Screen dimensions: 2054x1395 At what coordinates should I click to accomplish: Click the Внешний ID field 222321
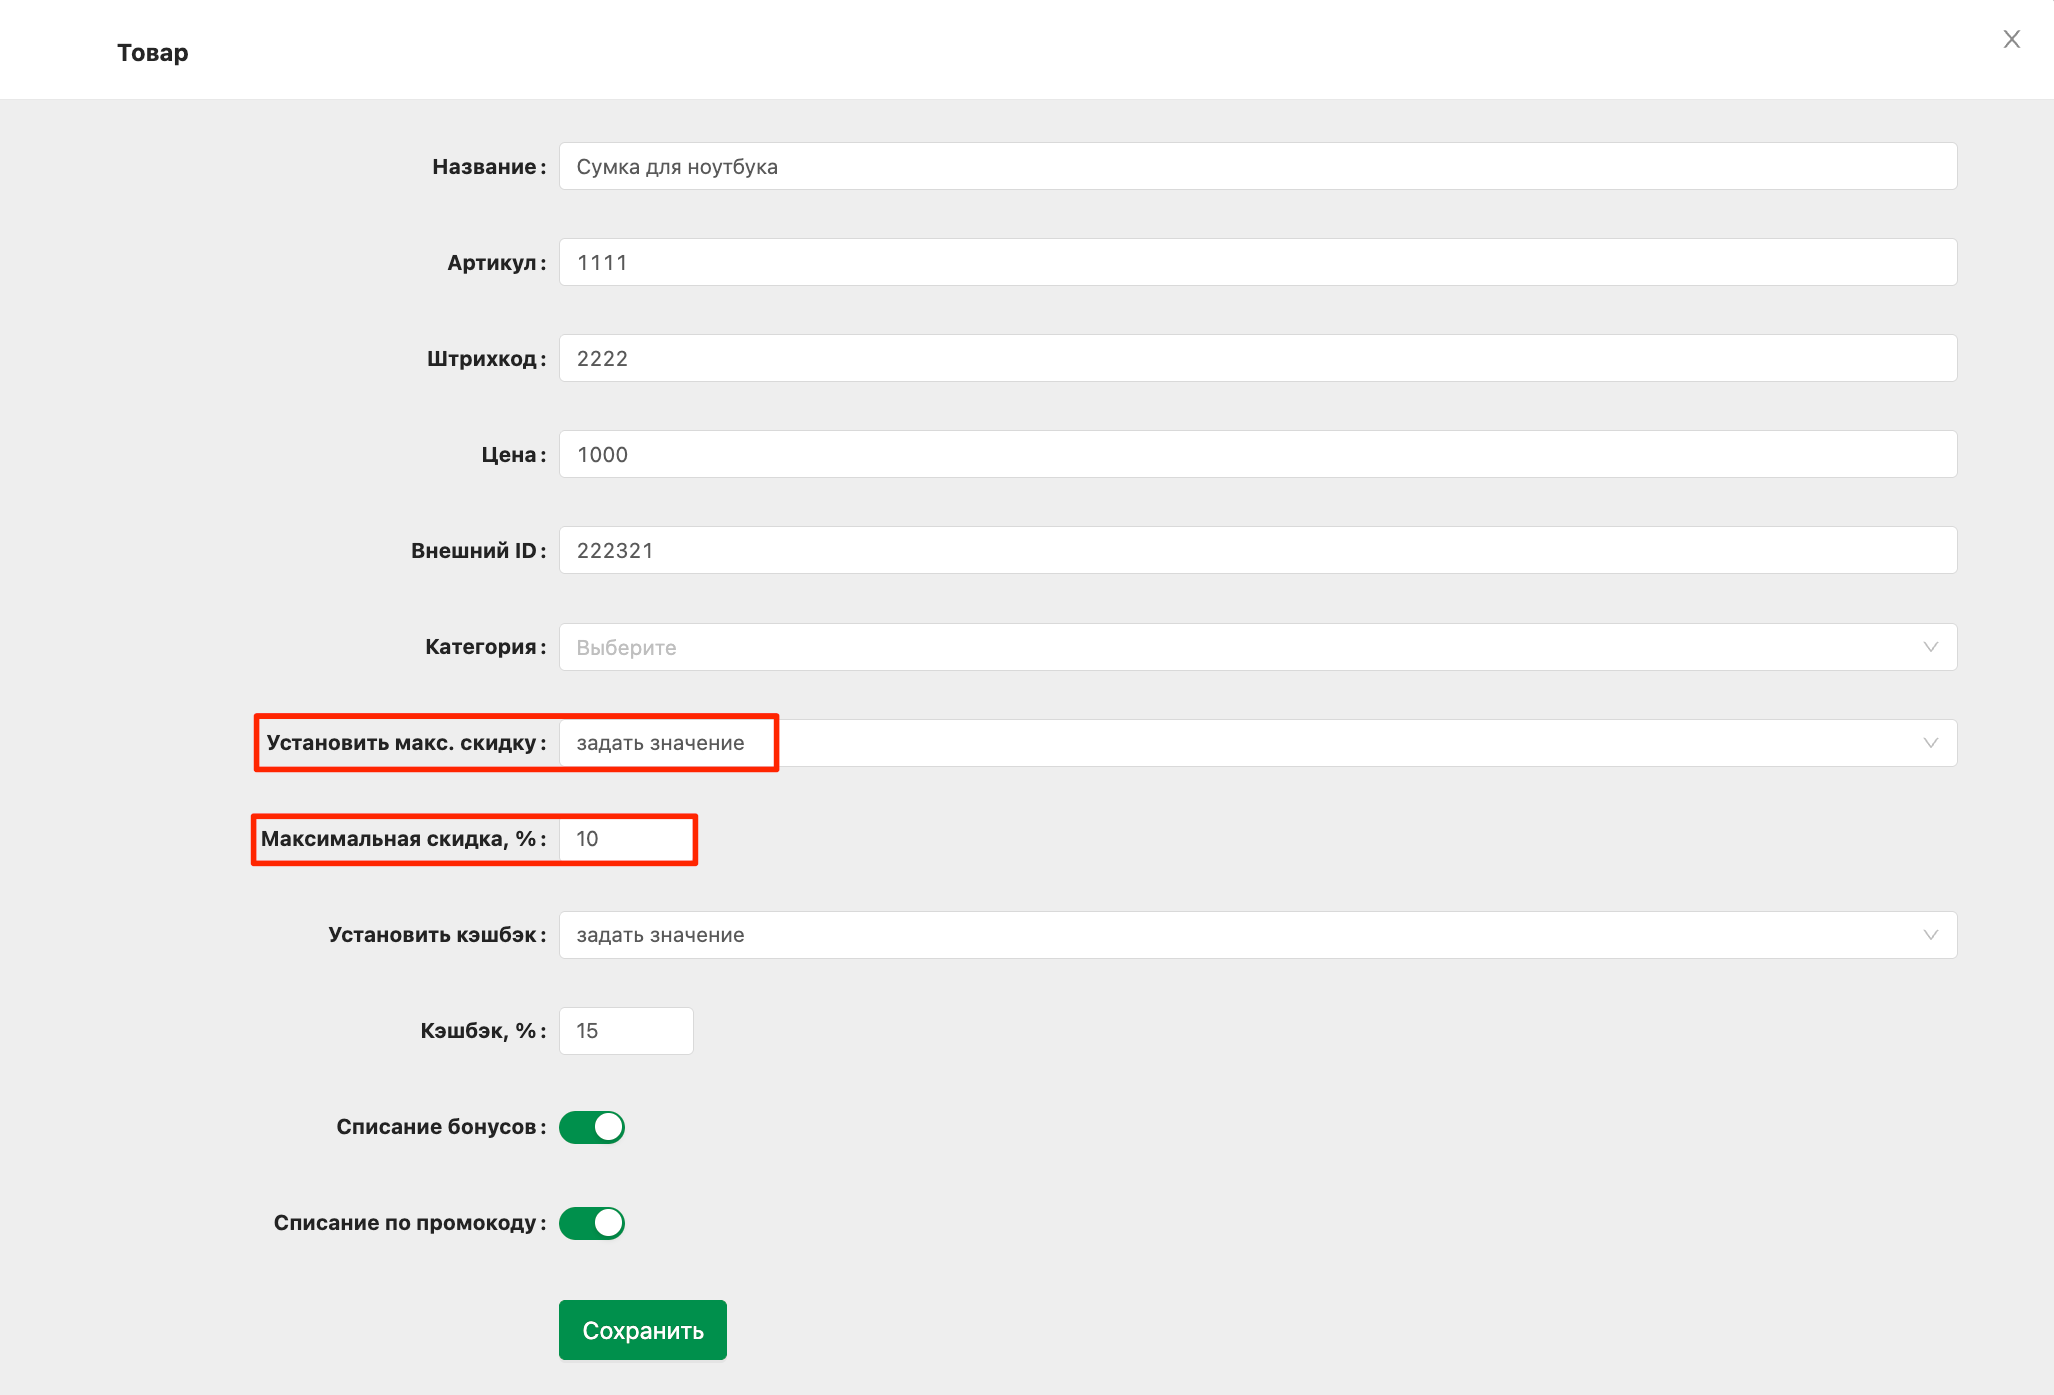[1257, 551]
